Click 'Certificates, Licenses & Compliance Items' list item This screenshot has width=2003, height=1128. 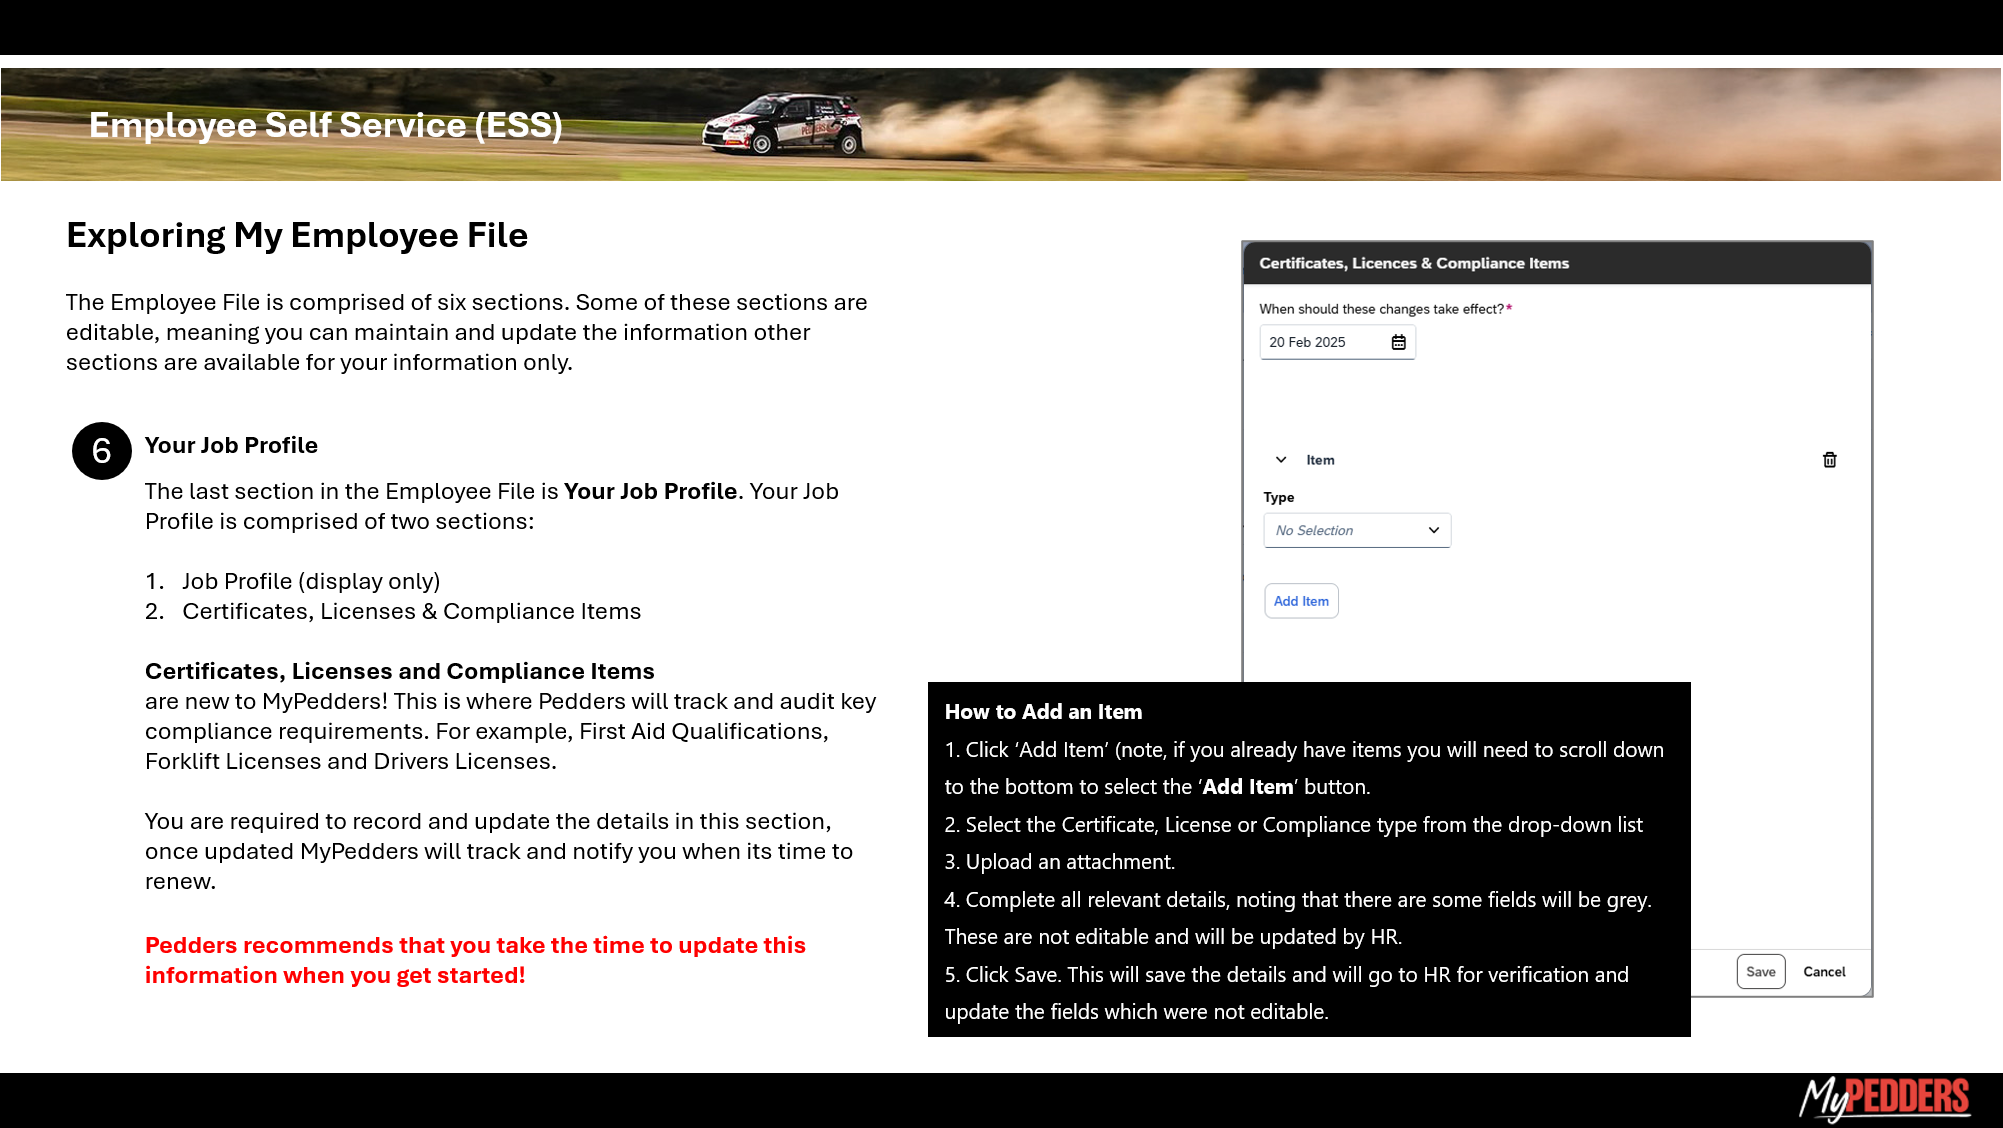412,611
